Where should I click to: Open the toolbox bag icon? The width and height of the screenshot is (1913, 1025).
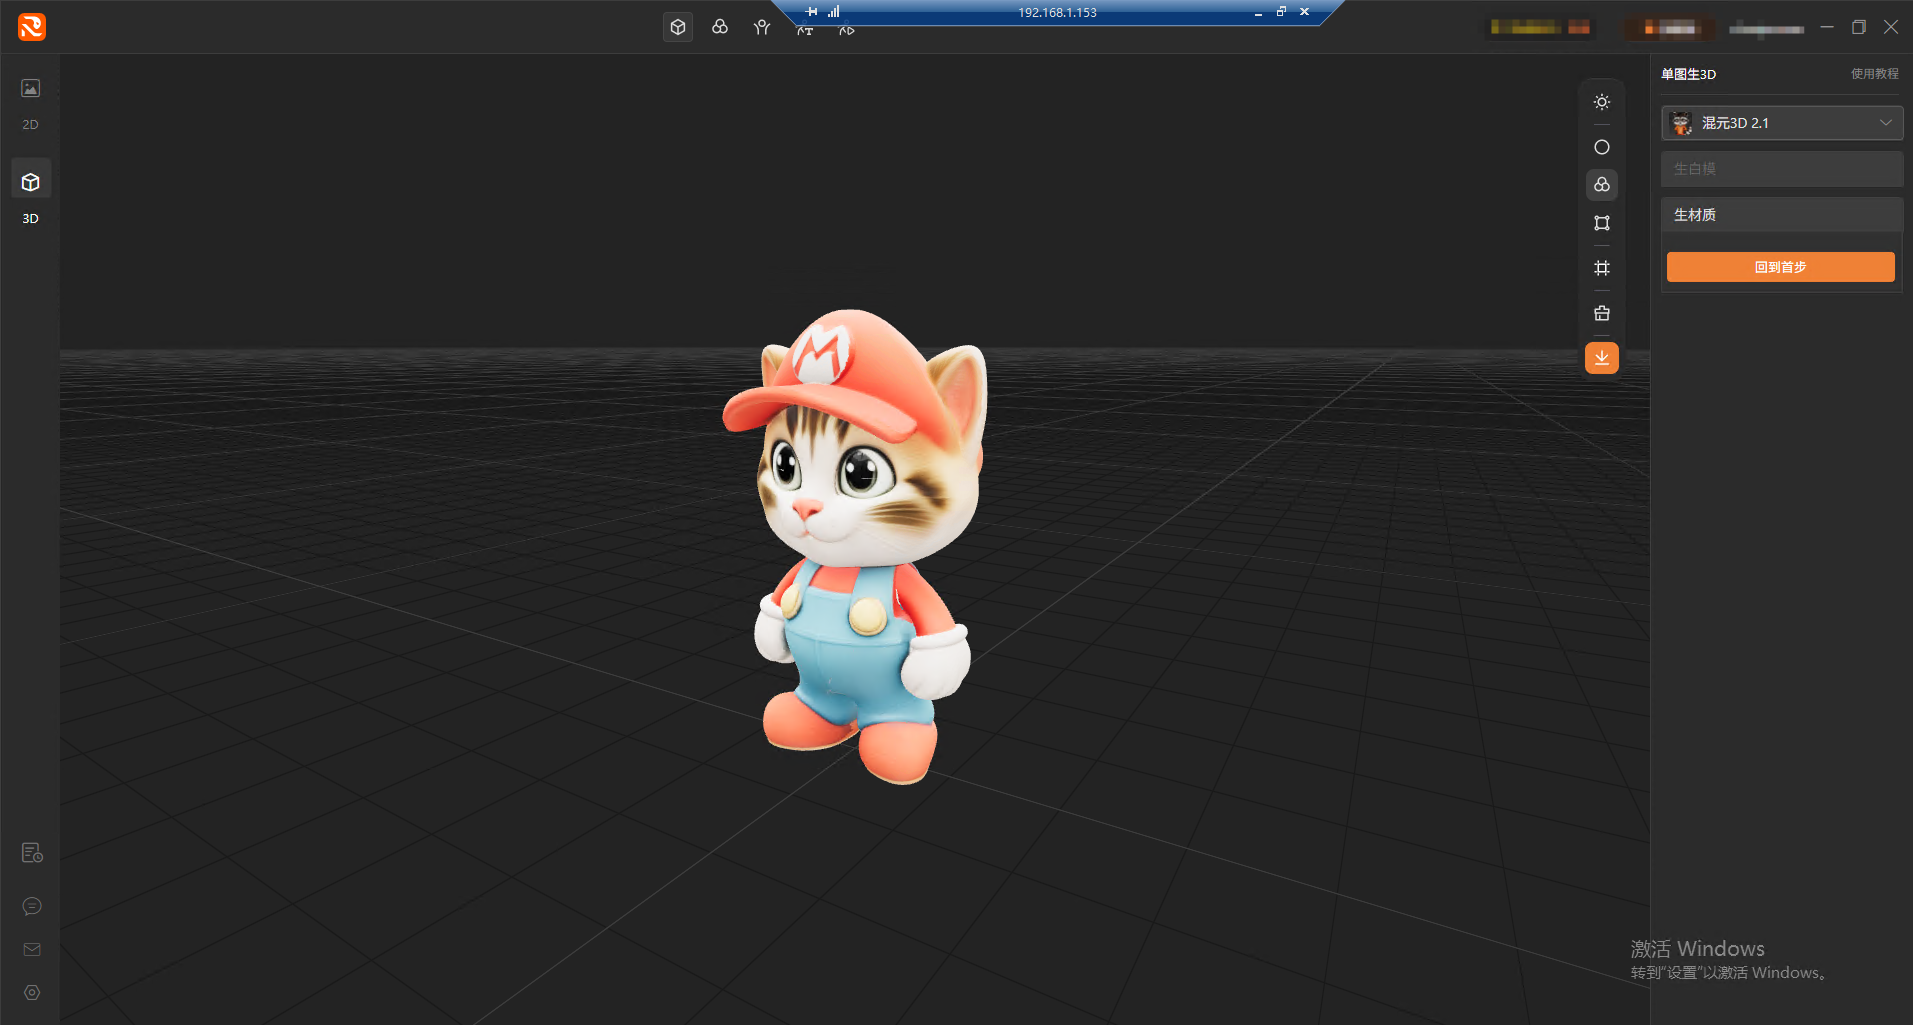pos(1602,313)
